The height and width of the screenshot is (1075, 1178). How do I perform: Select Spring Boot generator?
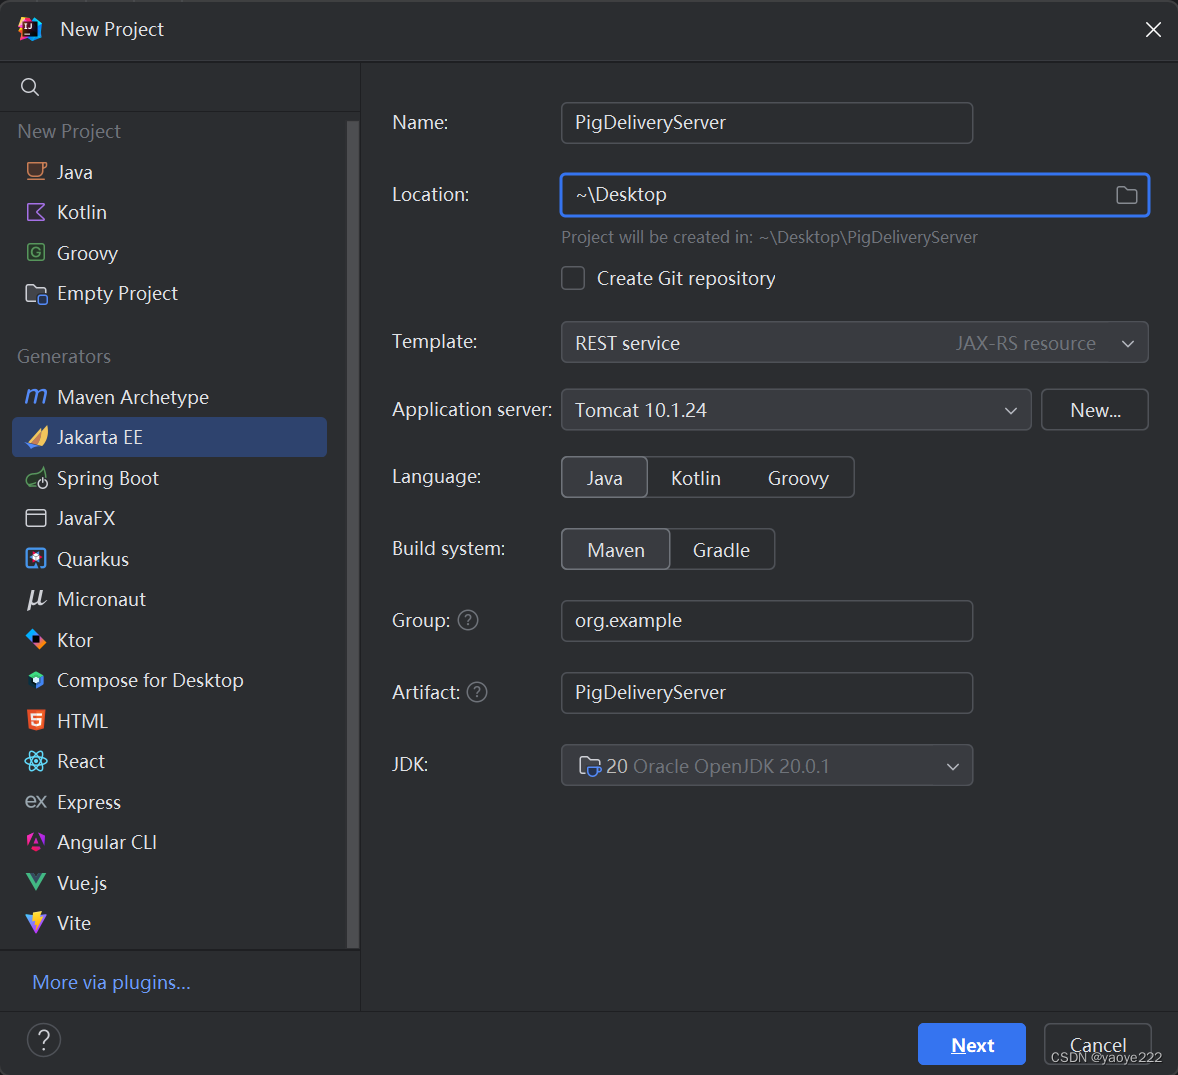(x=170, y=478)
